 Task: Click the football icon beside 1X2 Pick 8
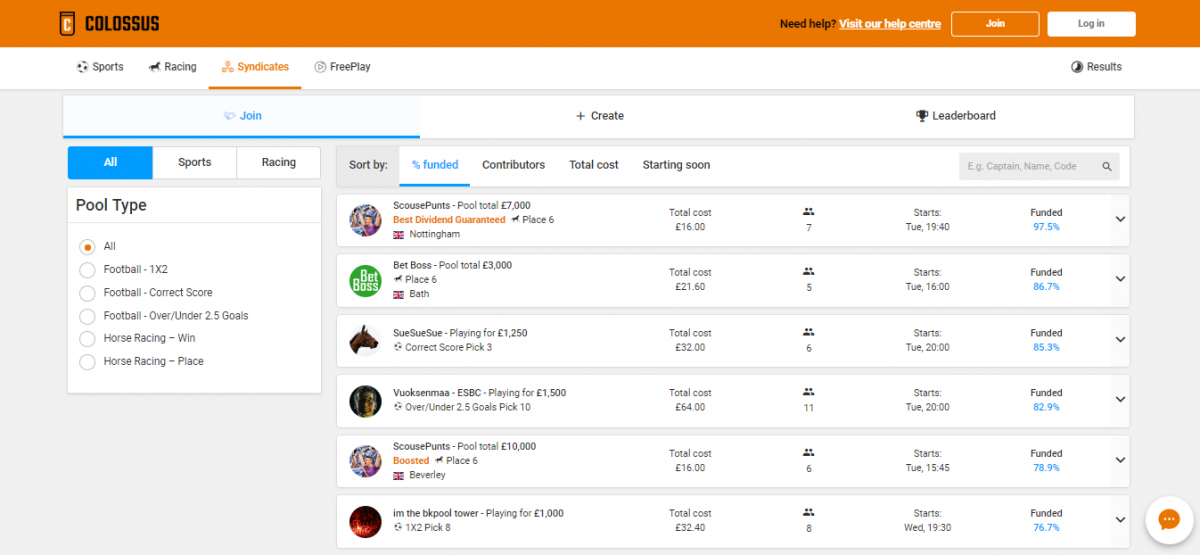(398, 527)
